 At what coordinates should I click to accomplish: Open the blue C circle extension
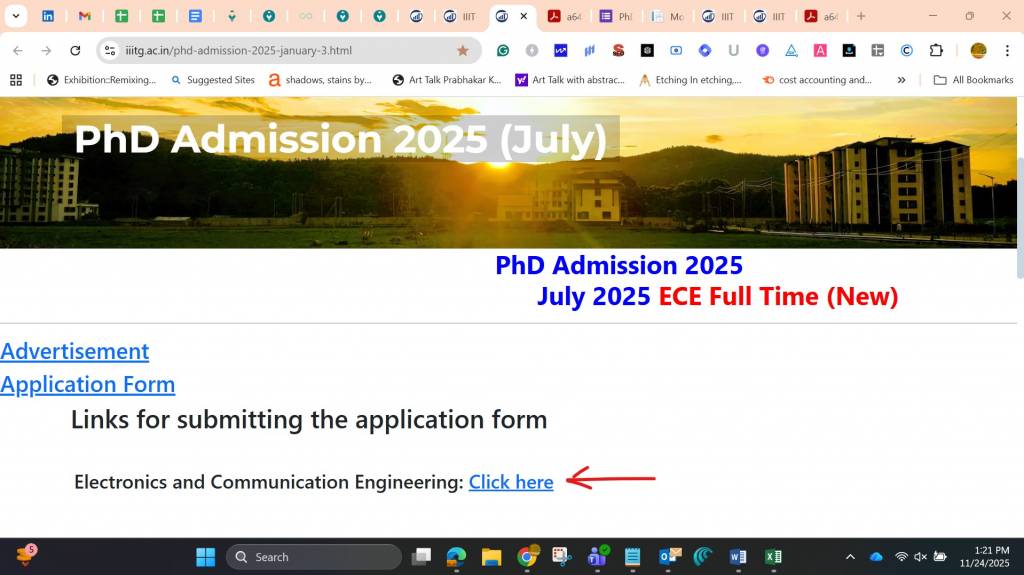(x=906, y=50)
